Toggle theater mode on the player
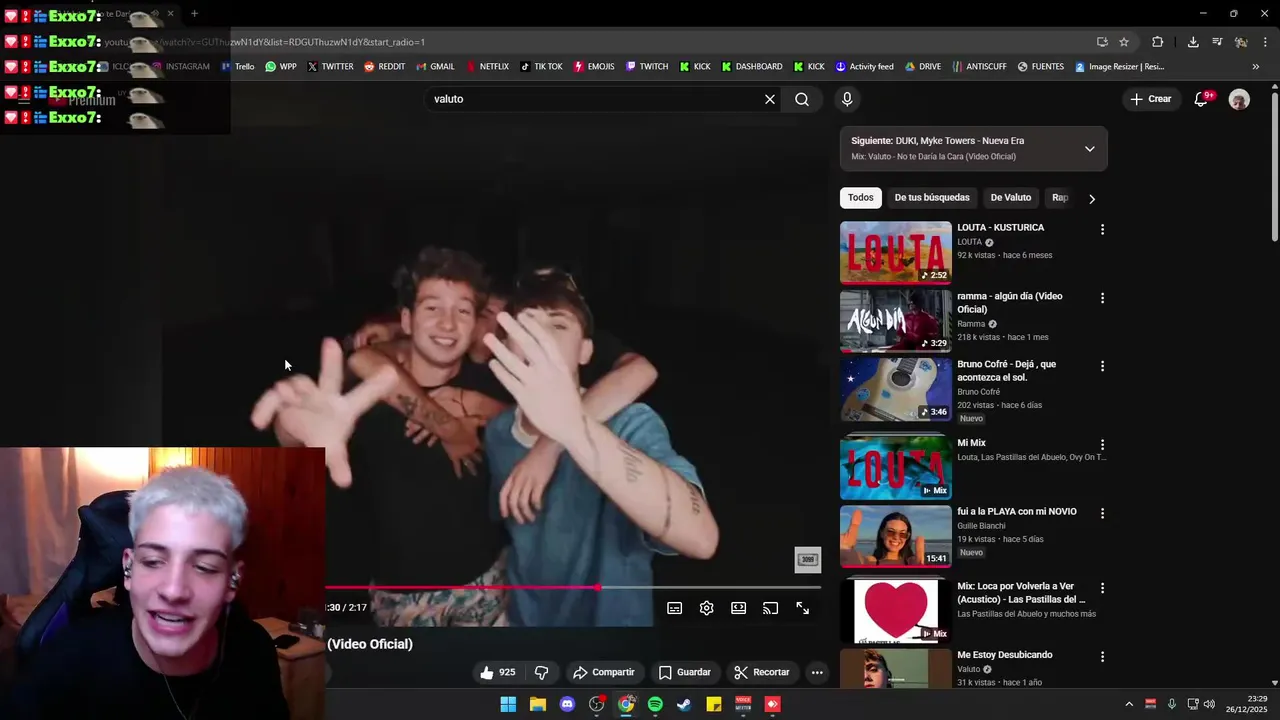Viewport: 1280px width, 720px height. coord(739,608)
